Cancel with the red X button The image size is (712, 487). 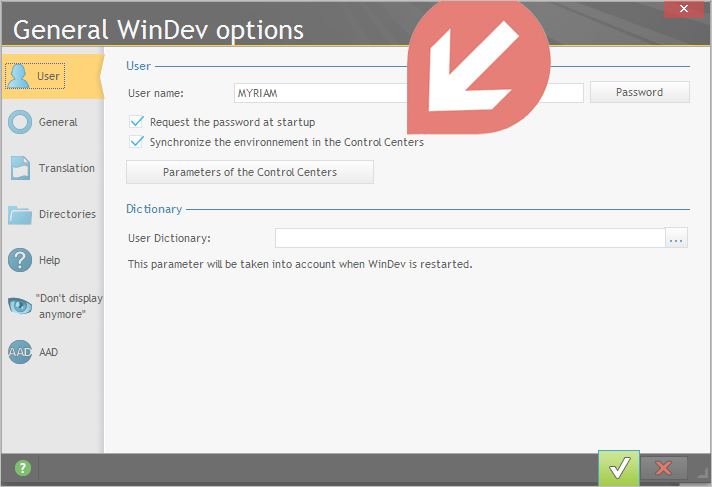[663, 468]
